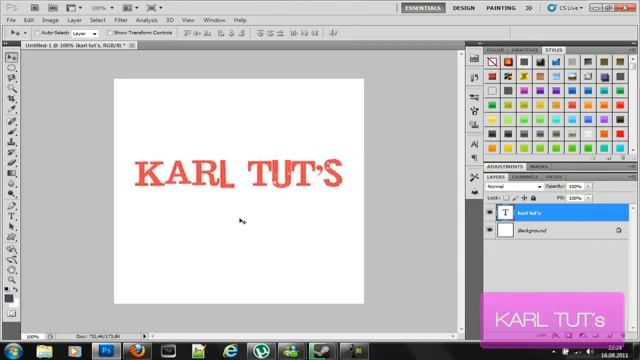Expand more workspaces chevron
Screen dimensions: 640x360
pyautogui.click(x=529, y=8)
